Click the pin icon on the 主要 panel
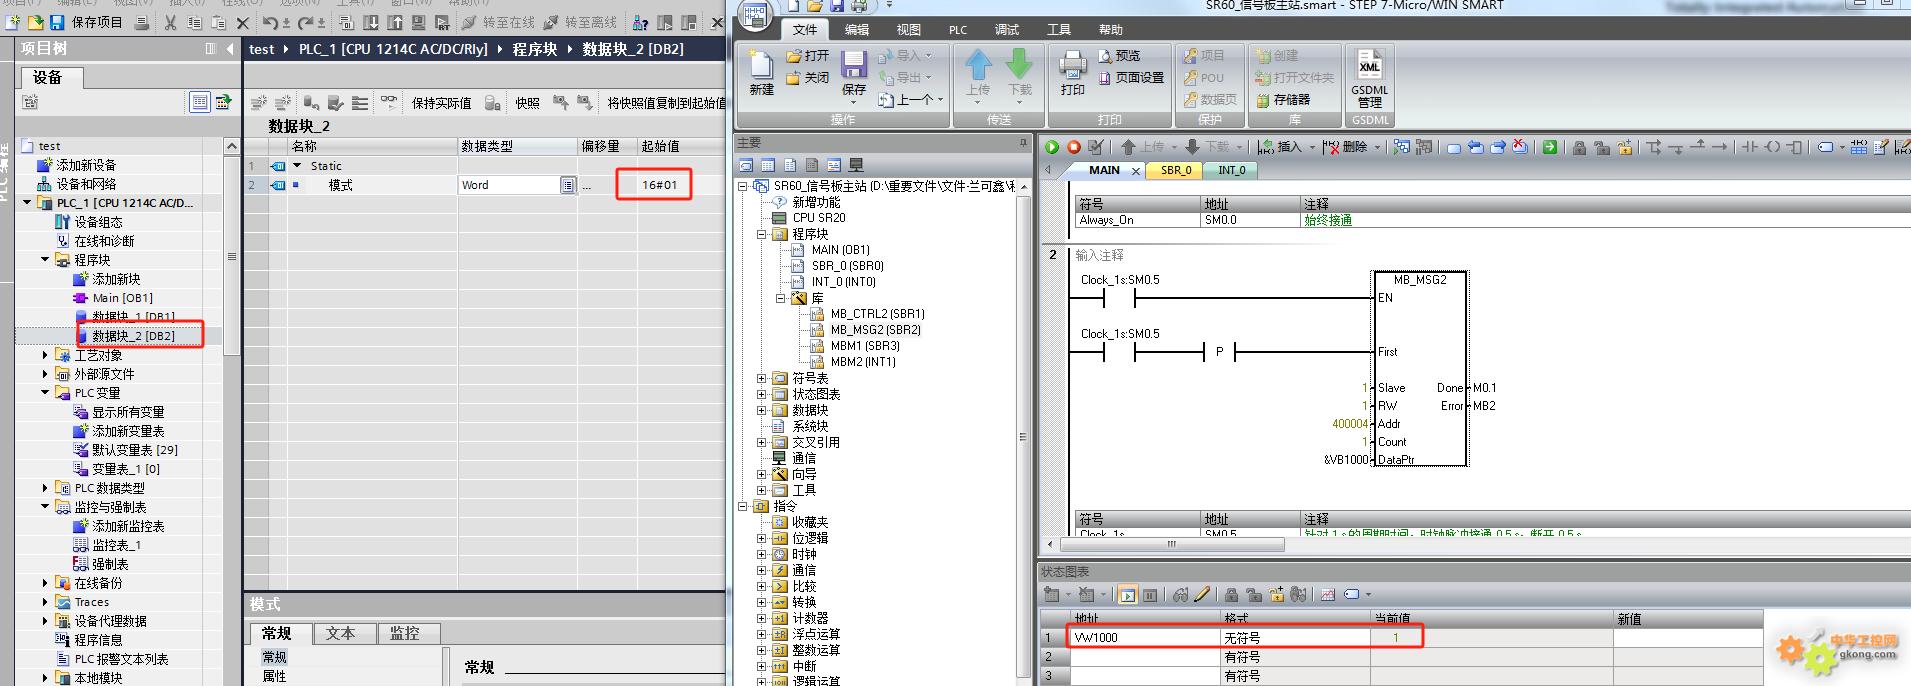 point(1023,143)
